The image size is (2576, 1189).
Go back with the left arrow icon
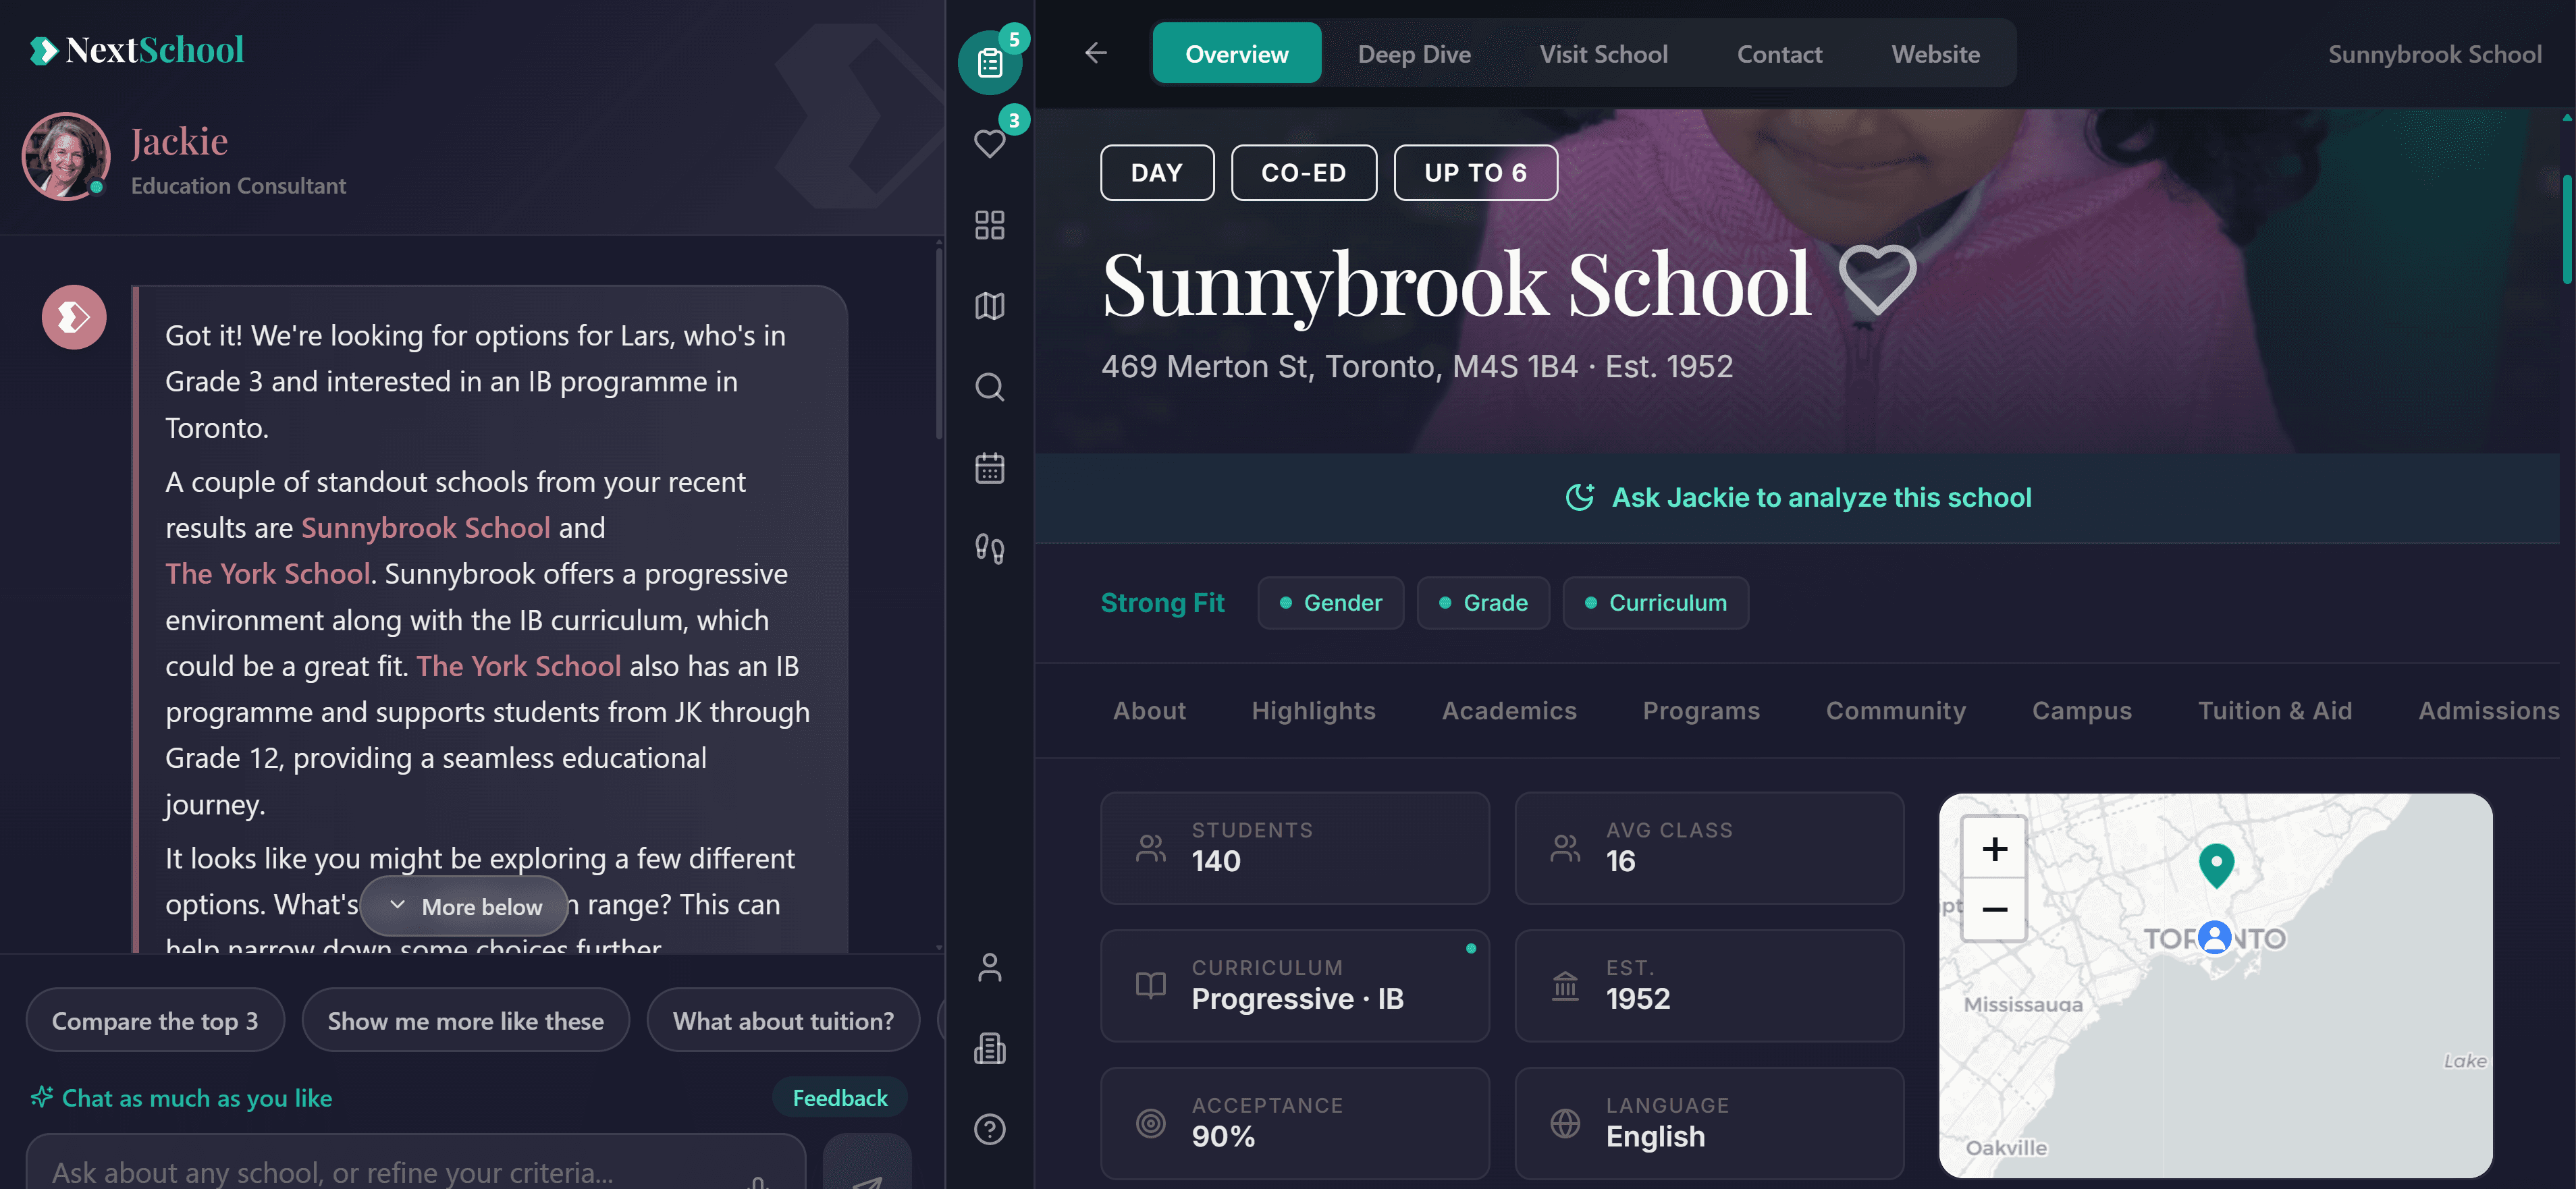pyautogui.click(x=1096, y=53)
